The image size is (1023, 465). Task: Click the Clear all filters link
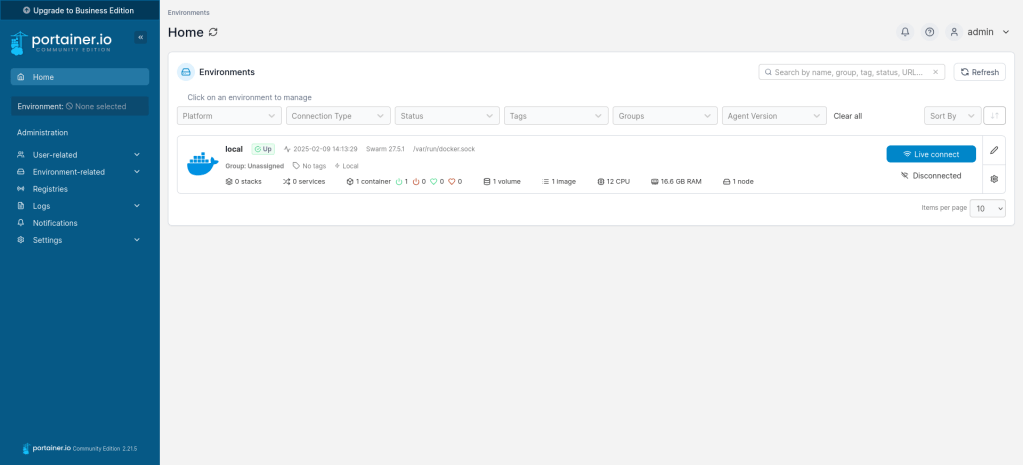click(x=848, y=116)
